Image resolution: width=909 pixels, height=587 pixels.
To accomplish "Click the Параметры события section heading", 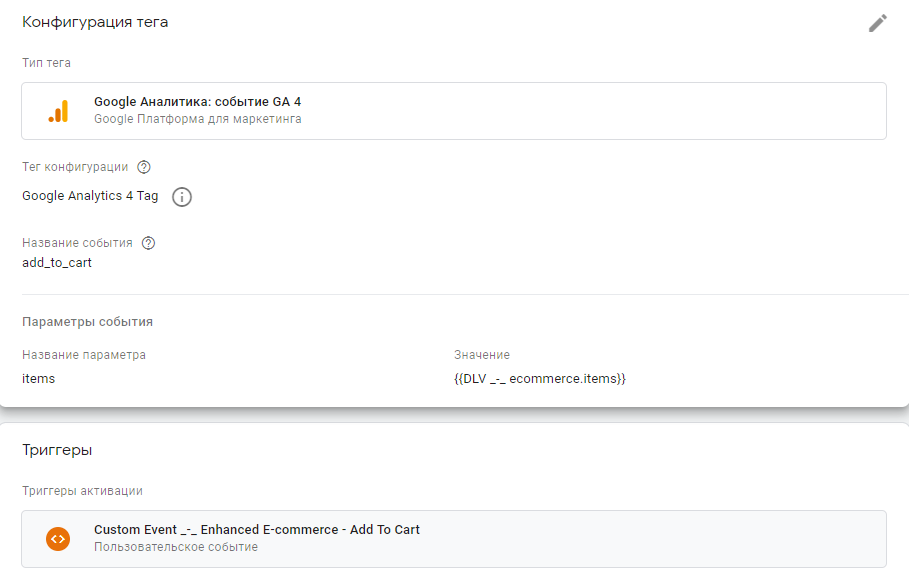I will pyautogui.click(x=87, y=322).
